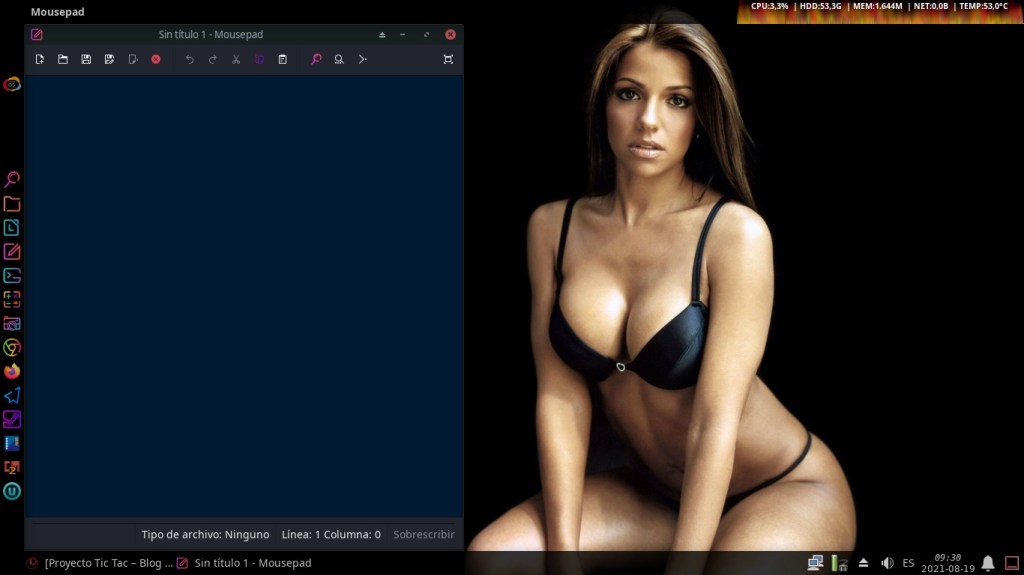Paste clipboard contents using the toolbar icon

coord(282,60)
